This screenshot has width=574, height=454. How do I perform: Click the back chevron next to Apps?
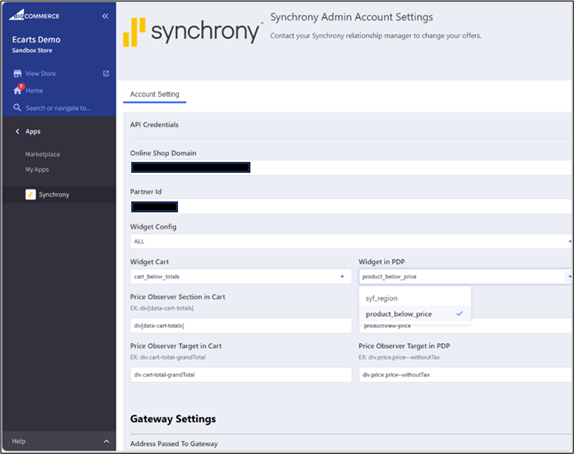coord(17,131)
